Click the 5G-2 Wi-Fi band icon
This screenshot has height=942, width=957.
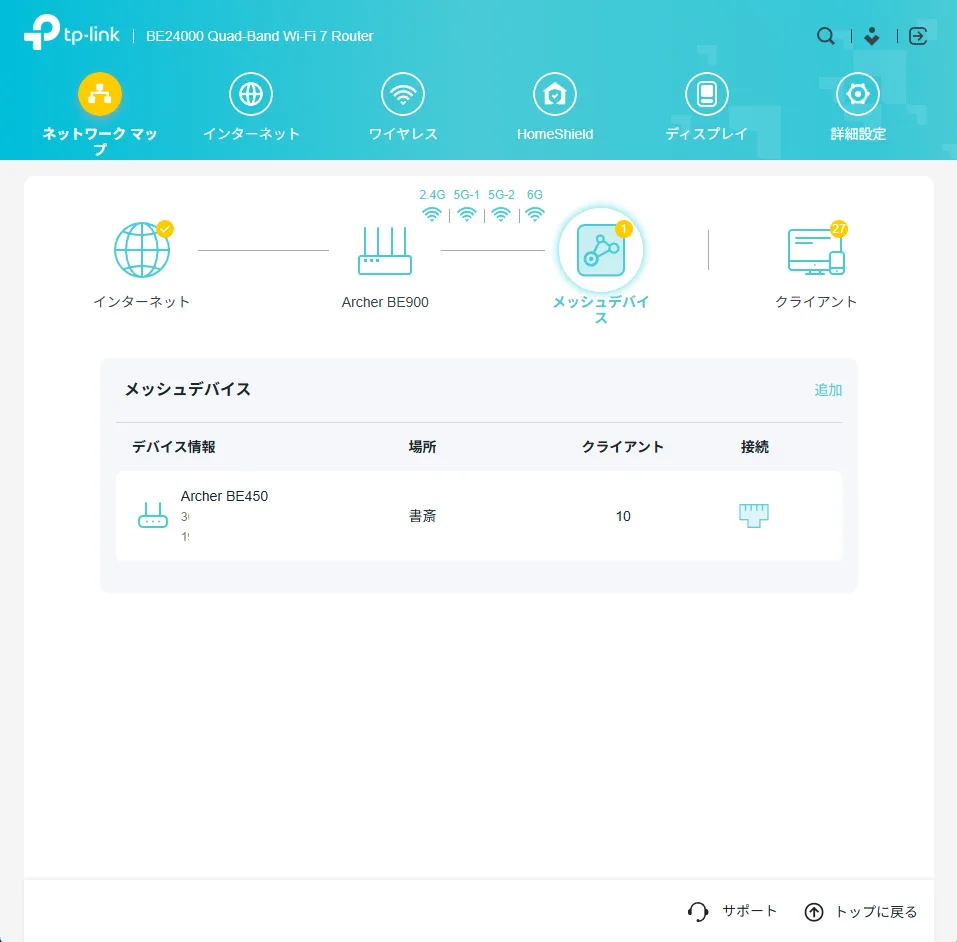(501, 214)
